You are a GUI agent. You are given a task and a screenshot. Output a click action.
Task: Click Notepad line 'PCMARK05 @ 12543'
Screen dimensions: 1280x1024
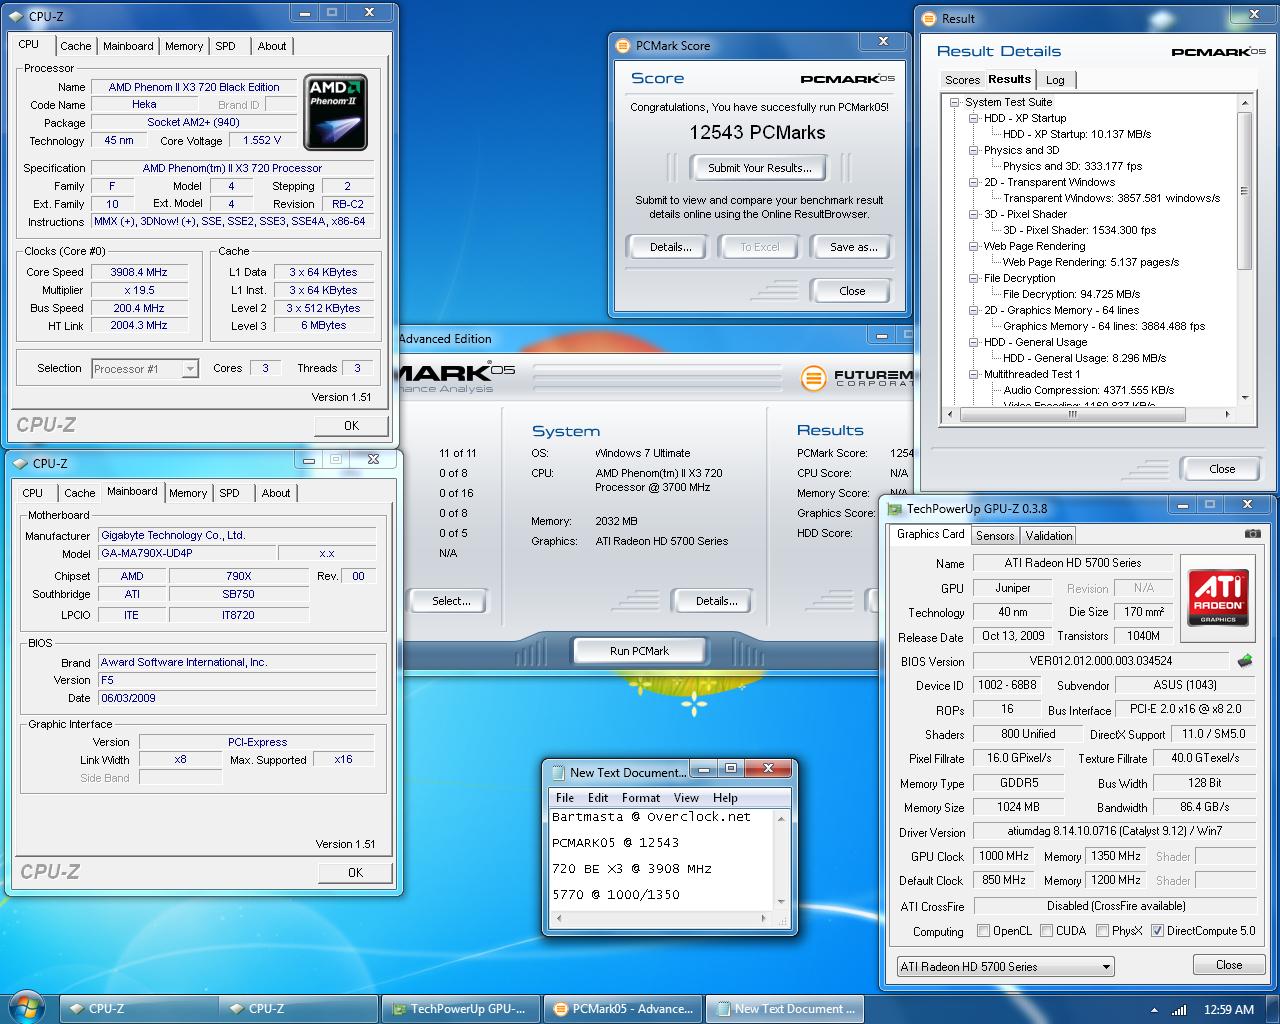(x=615, y=843)
